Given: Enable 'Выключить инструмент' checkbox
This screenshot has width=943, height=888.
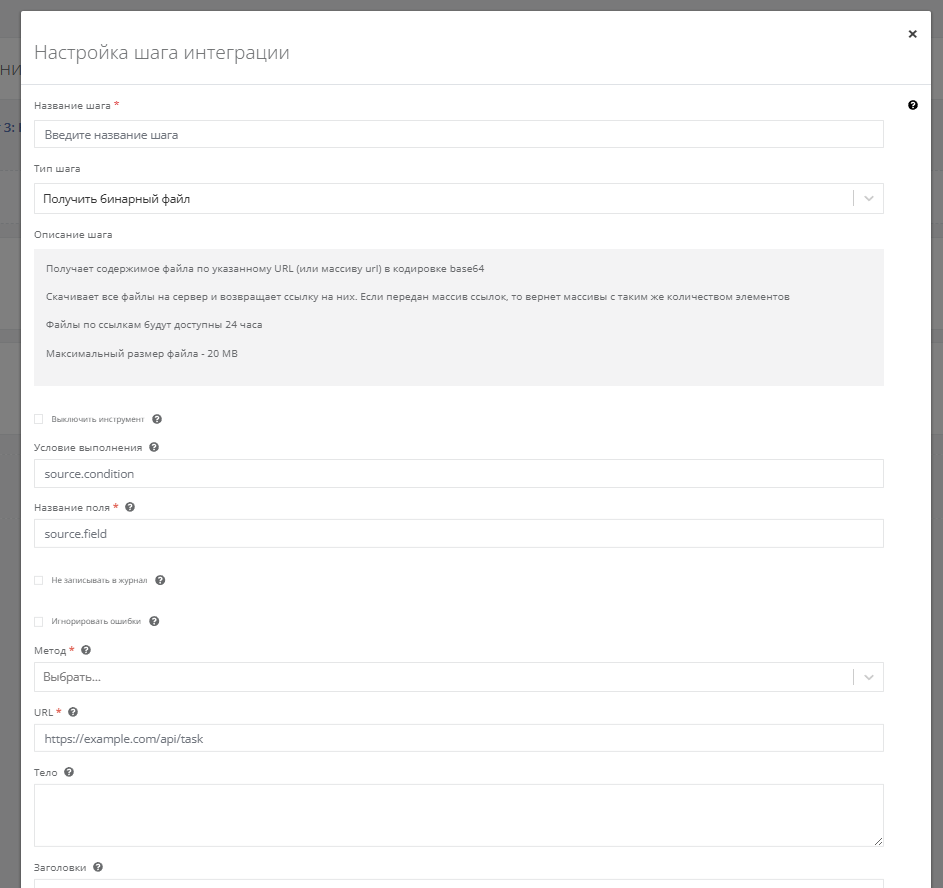Looking at the screenshot, I should tap(39, 420).
